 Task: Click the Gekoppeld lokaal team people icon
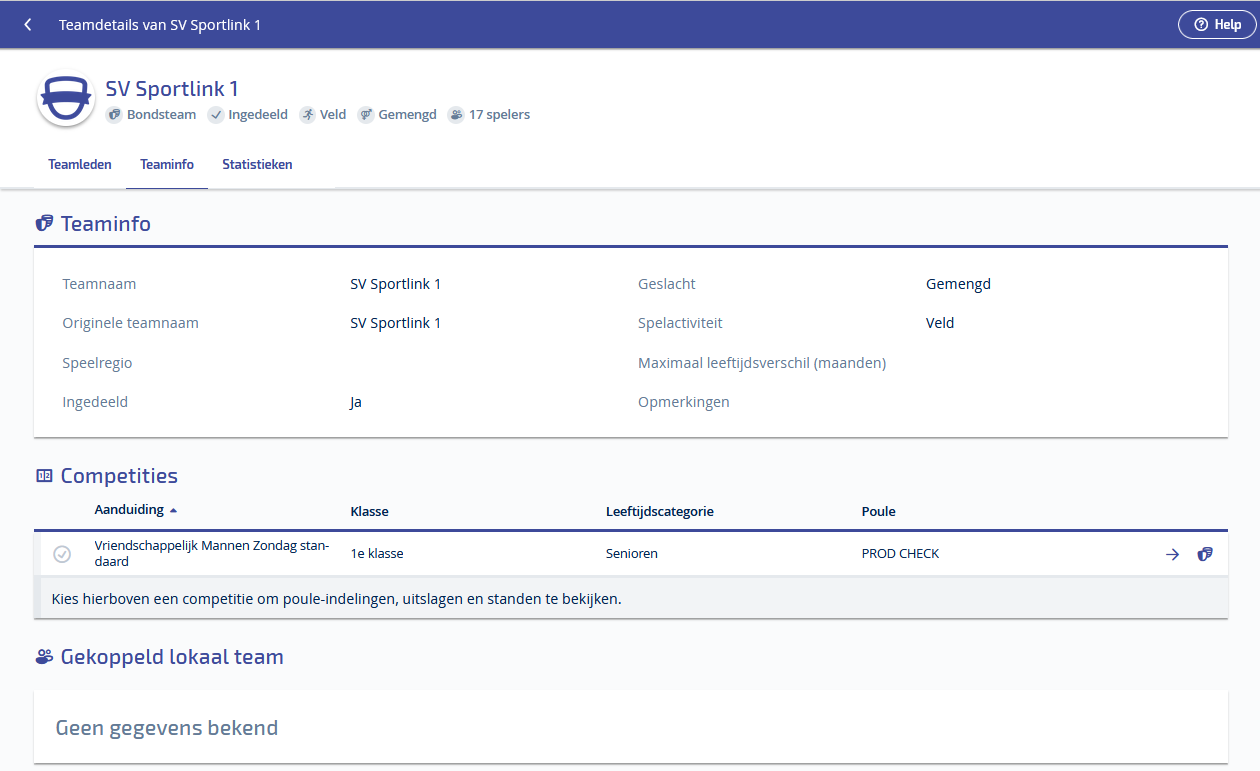point(44,657)
